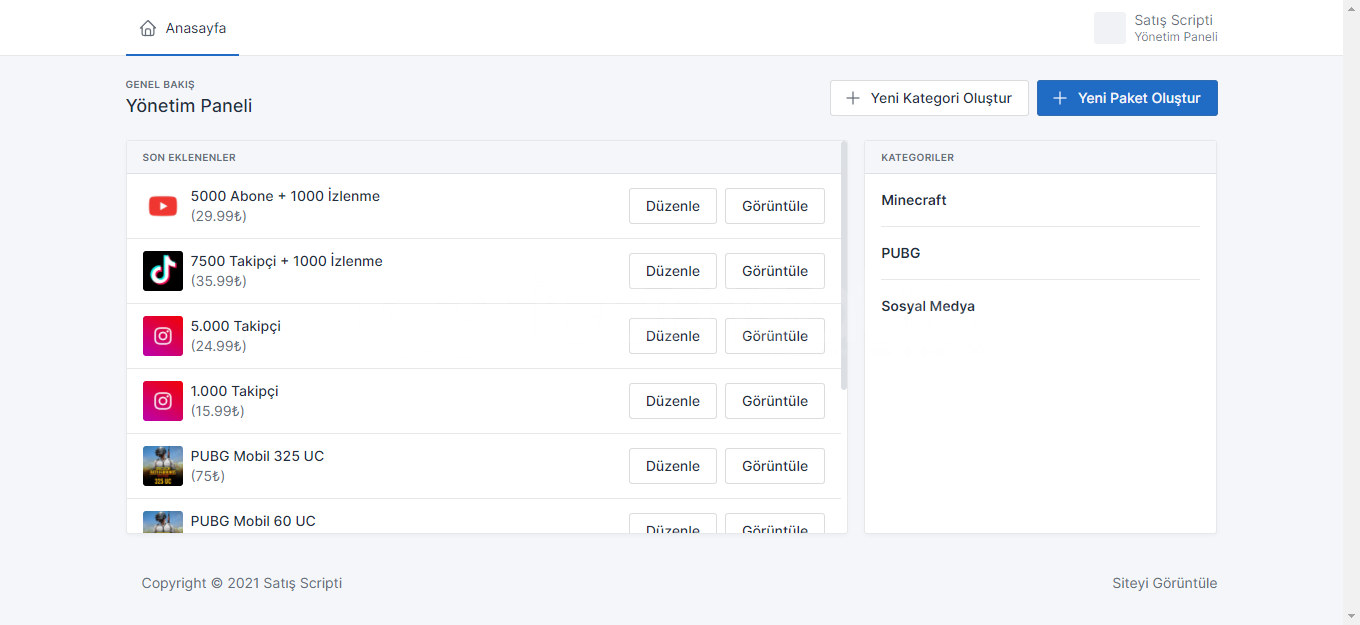Click the GENEL BAKIŞ label
The height and width of the screenshot is (625, 1360).
tap(160, 85)
